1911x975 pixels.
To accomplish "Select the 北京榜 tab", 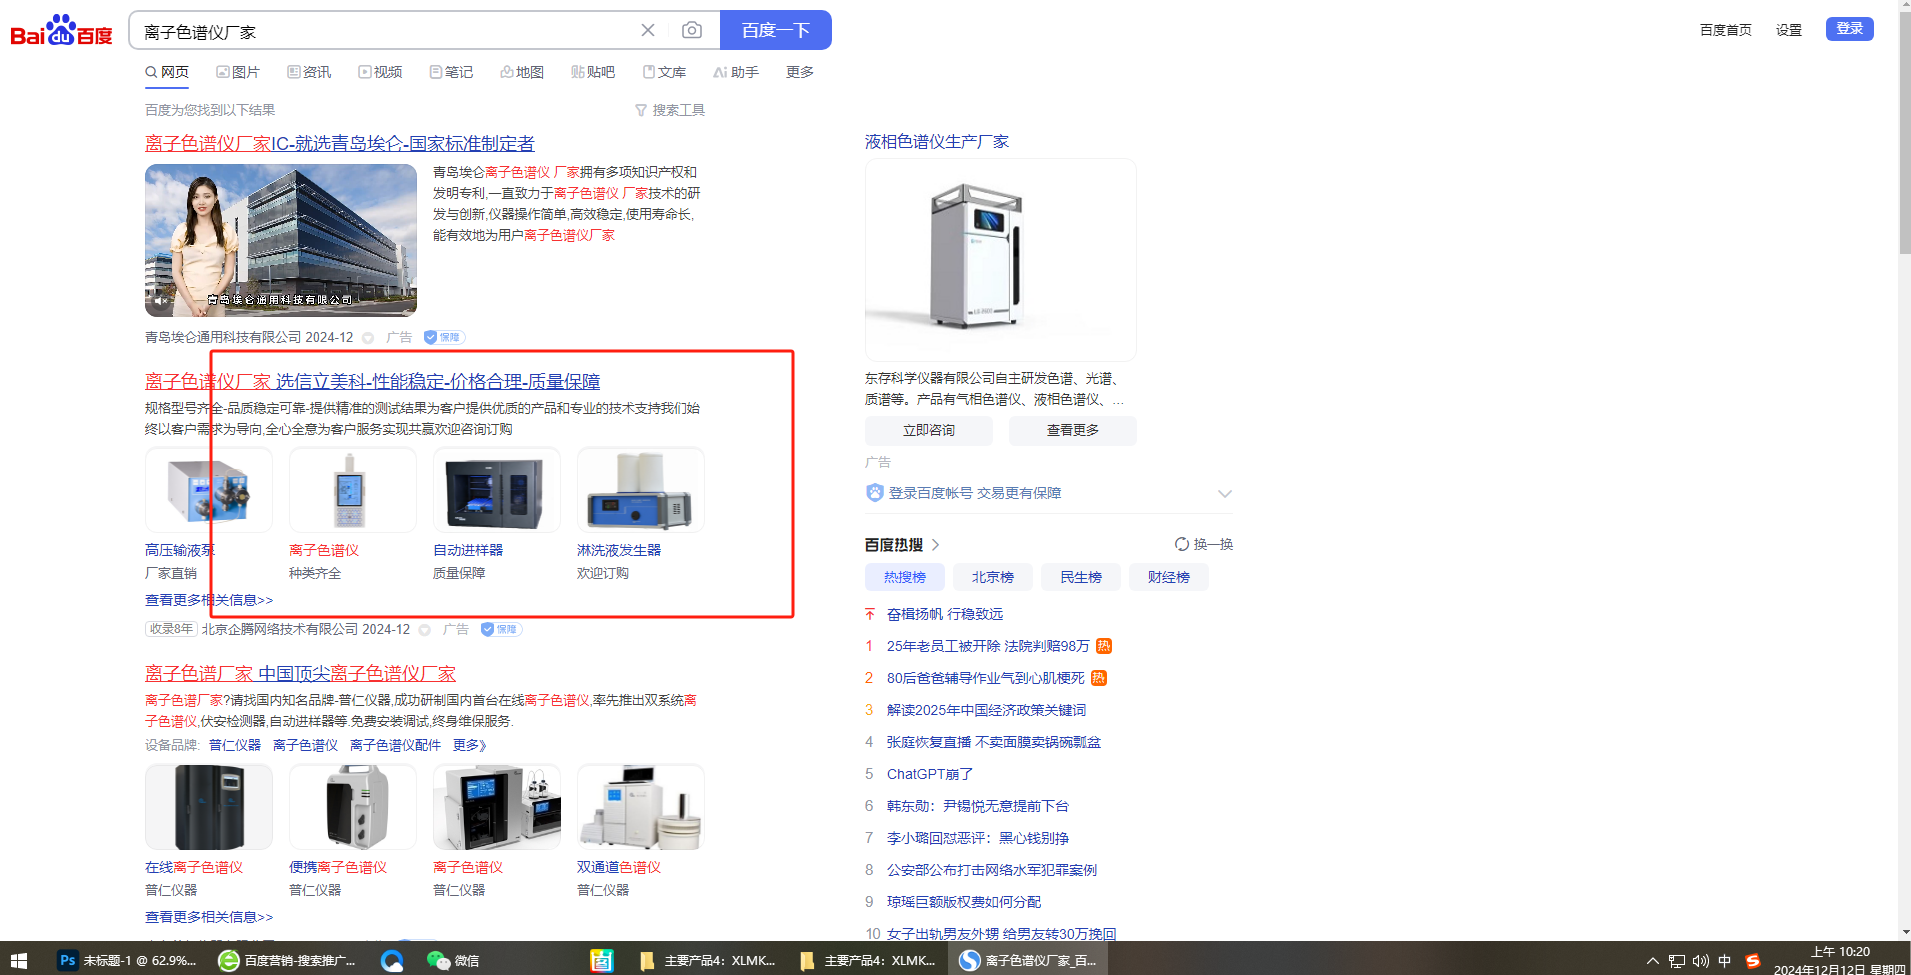I will coord(993,578).
